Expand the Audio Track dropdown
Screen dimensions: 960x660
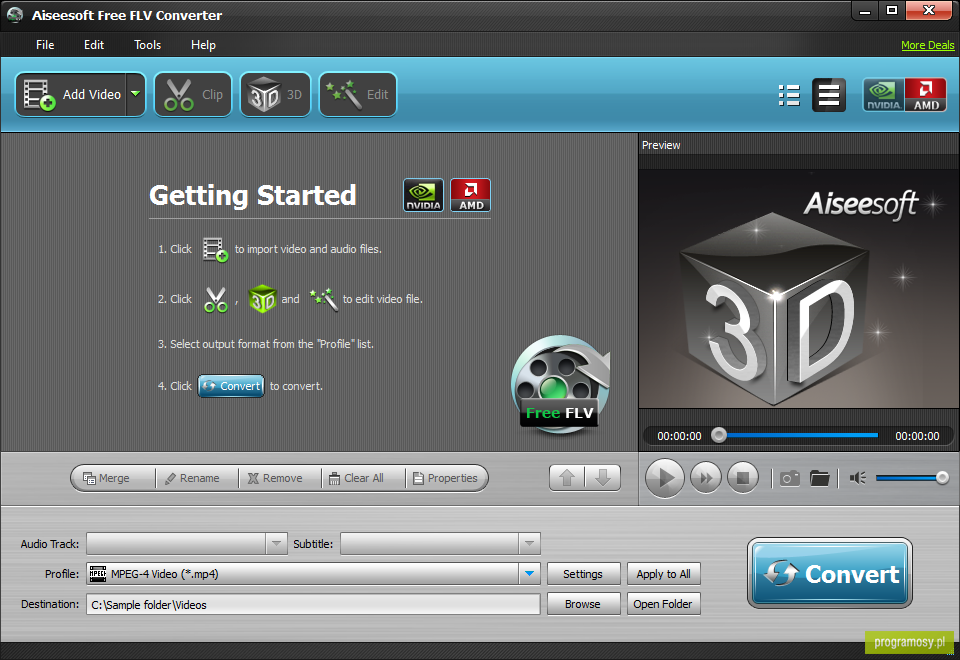tap(276, 544)
